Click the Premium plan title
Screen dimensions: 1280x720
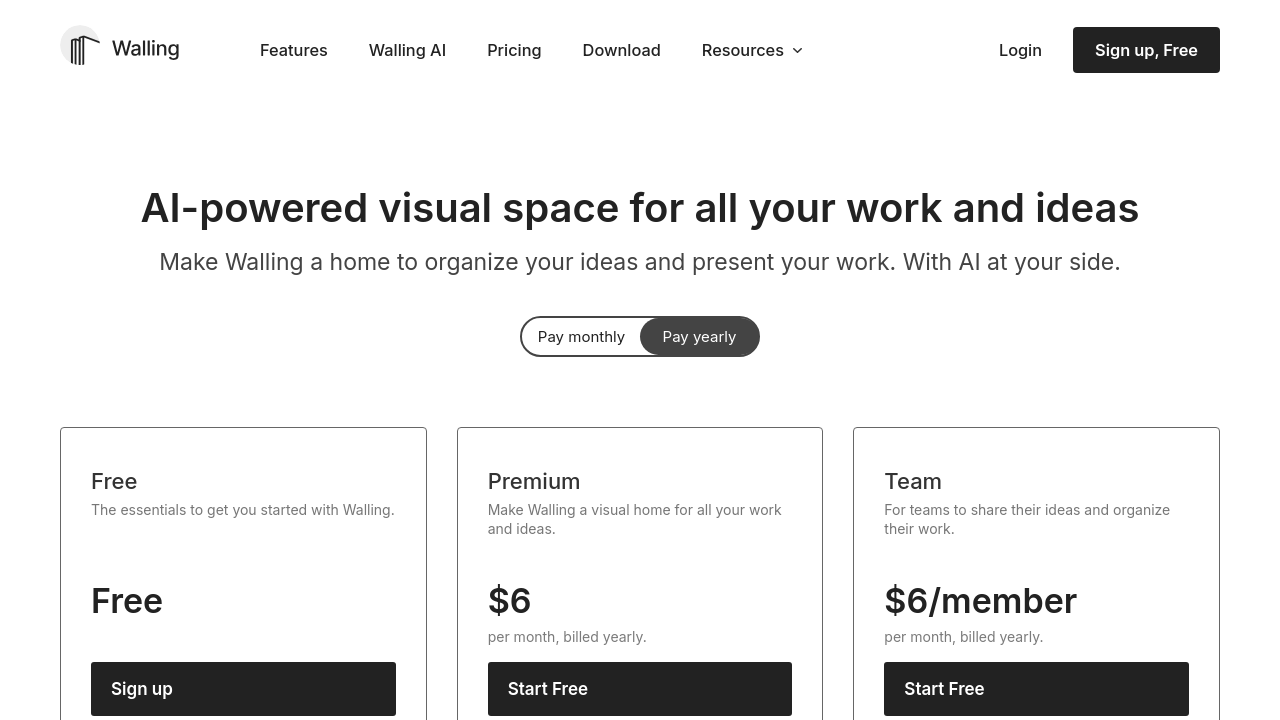[x=534, y=481]
